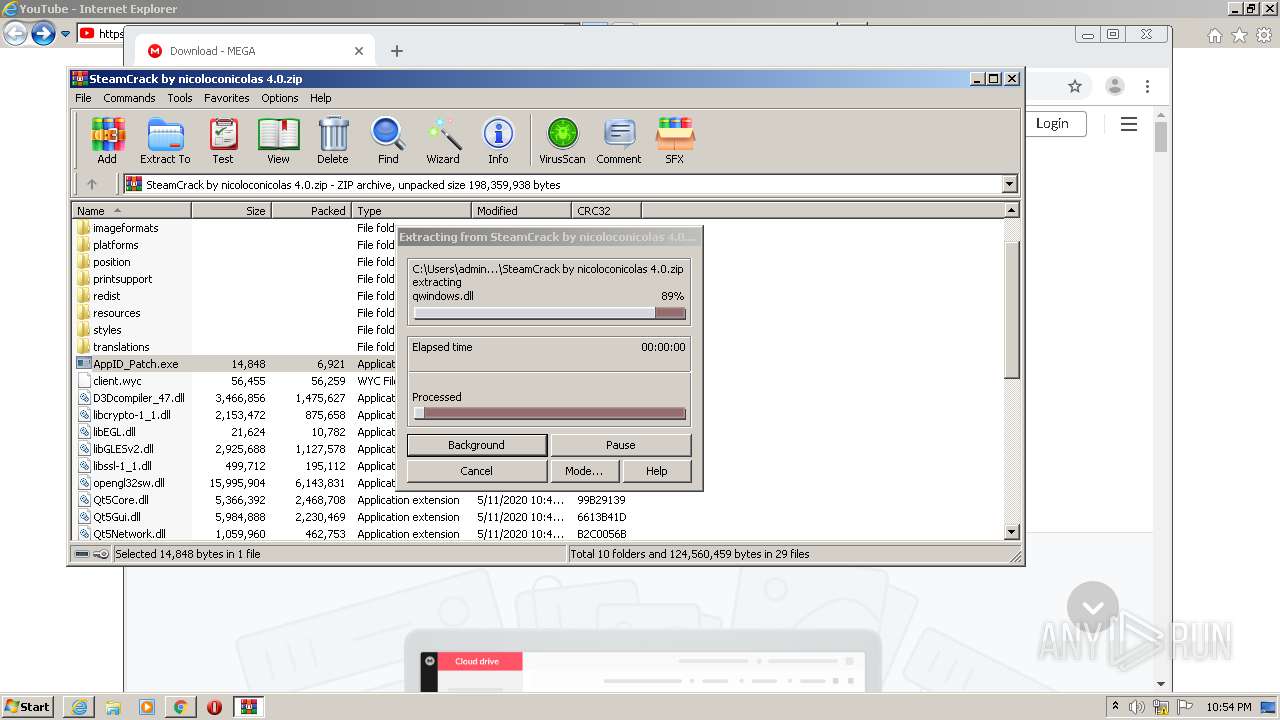
Task: Open the archive path dropdown arrow
Action: 1009,184
